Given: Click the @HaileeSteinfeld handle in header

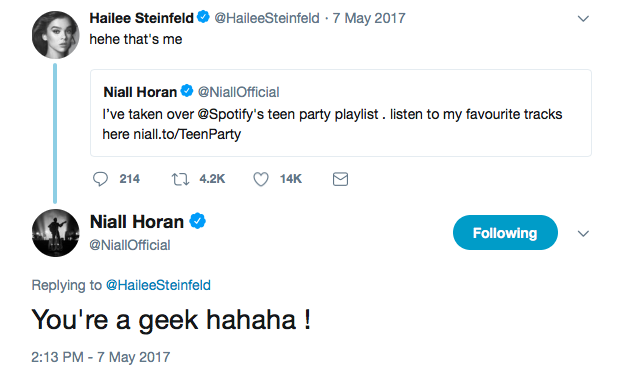Looking at the screenshot, I should click(267, 18).
